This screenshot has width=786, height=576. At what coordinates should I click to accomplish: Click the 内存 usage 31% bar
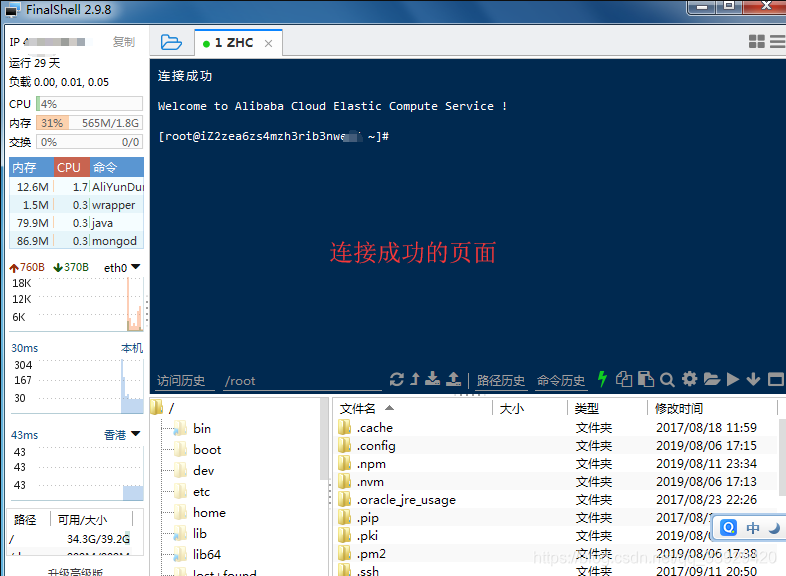pos(89,123)
